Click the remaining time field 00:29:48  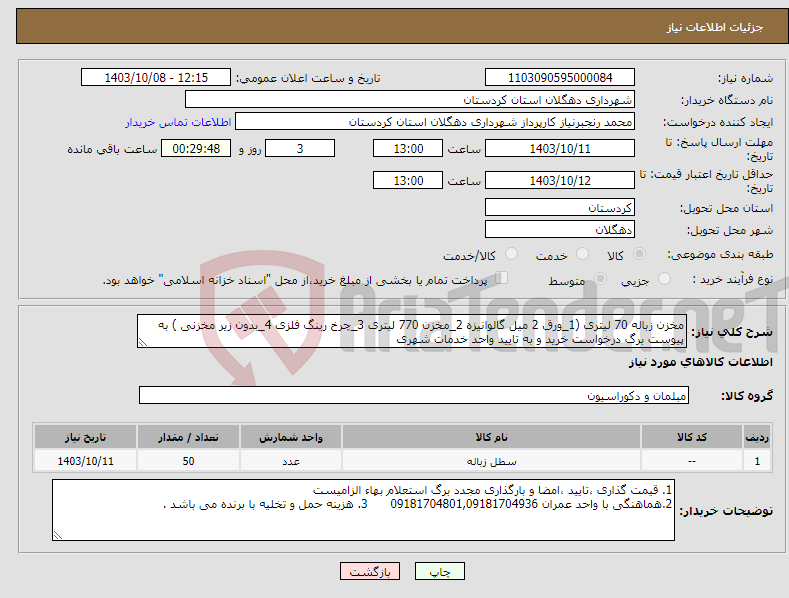[x=196, y=148]
